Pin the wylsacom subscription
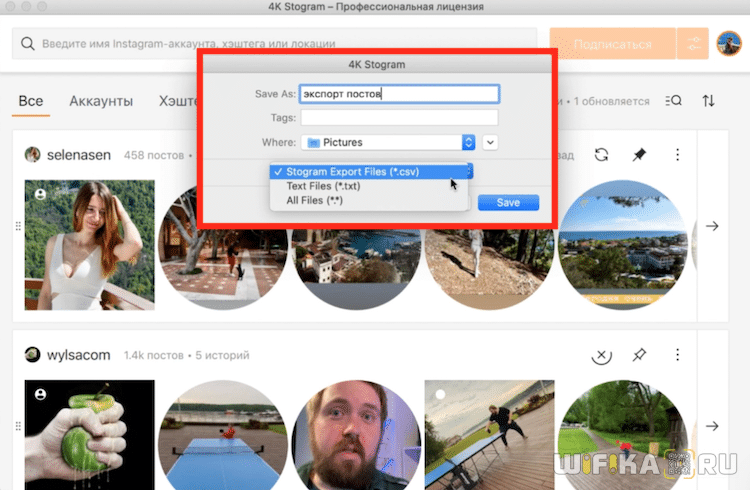750x490 pixels. pos(639,355)
